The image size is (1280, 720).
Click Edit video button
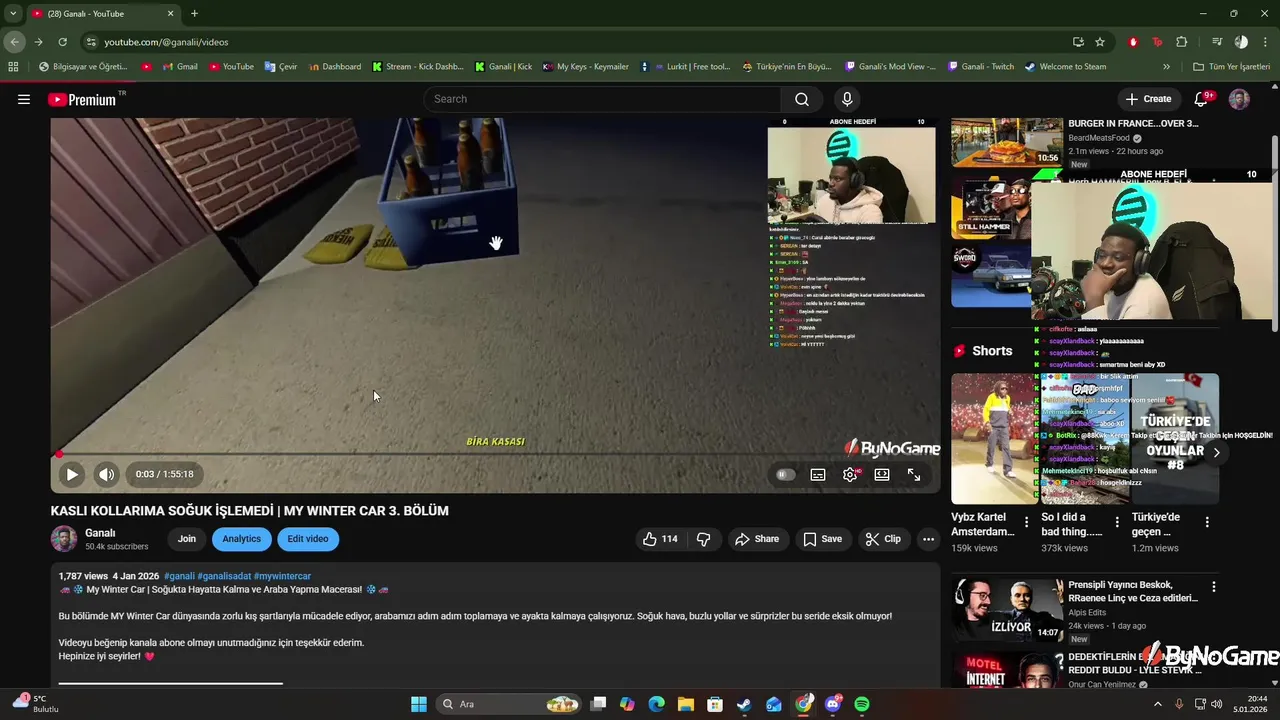coord(308,539)
